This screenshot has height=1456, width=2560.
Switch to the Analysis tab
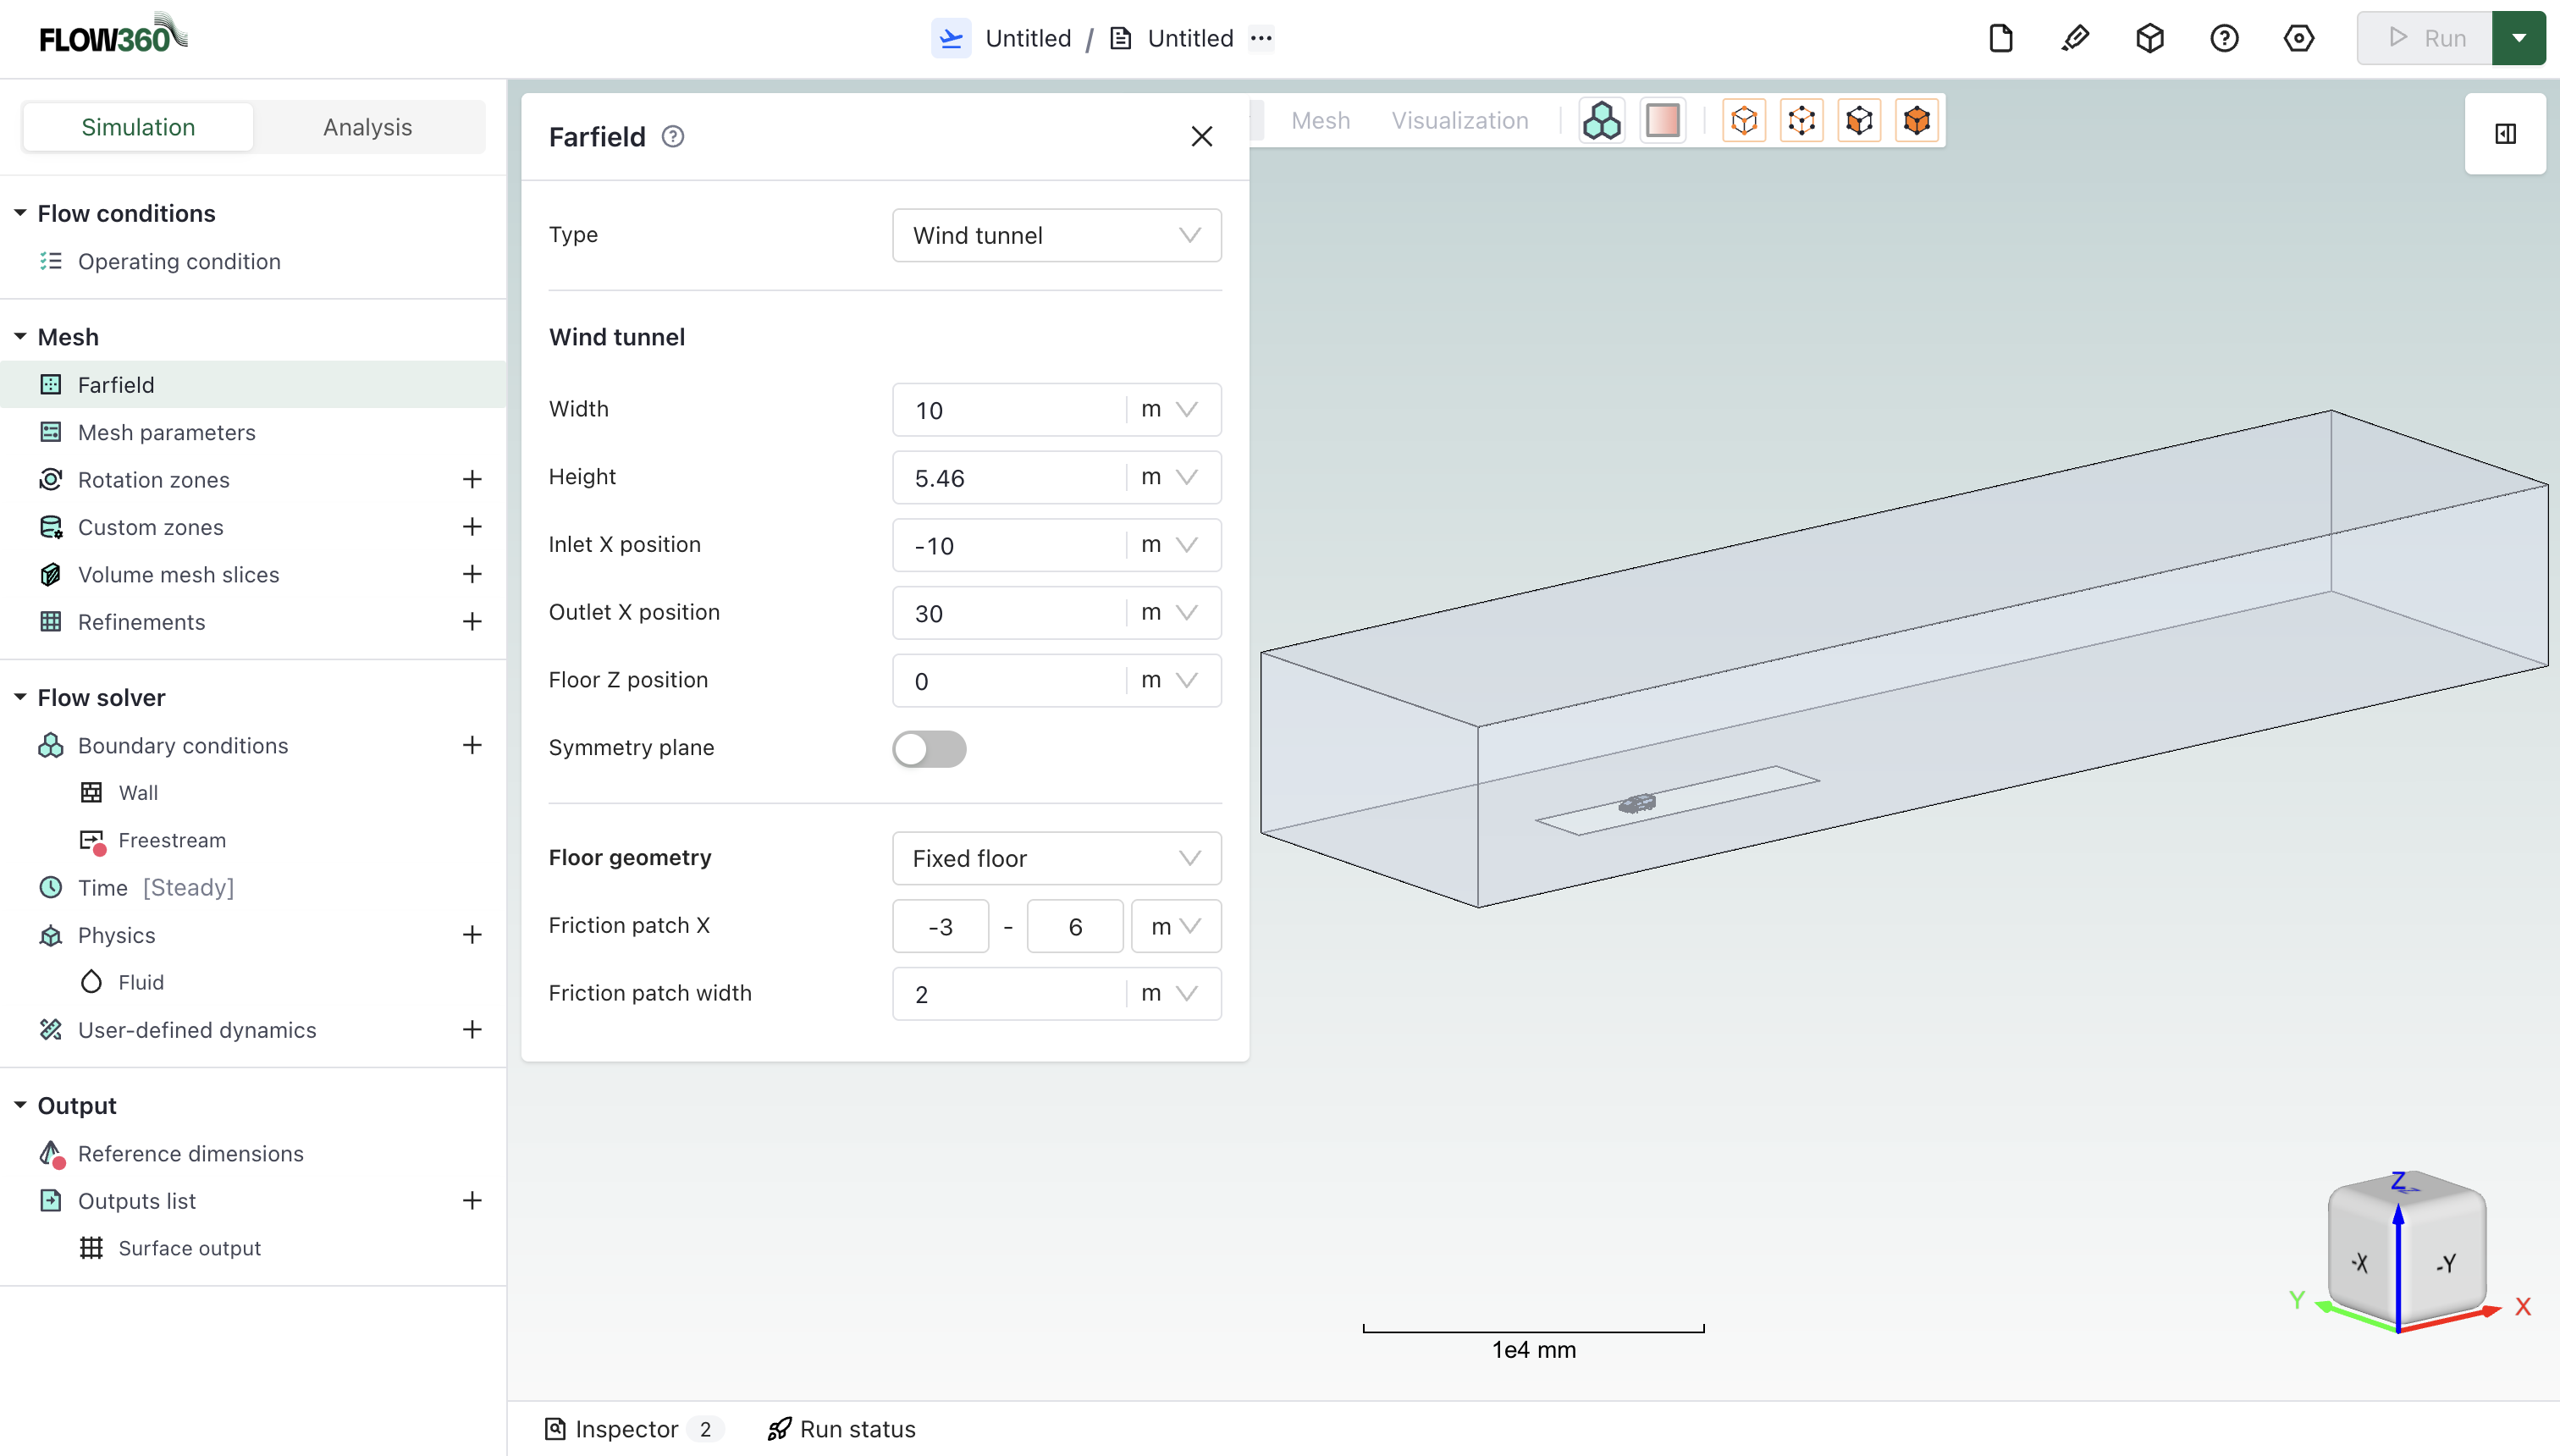click(x=366, y=126)
